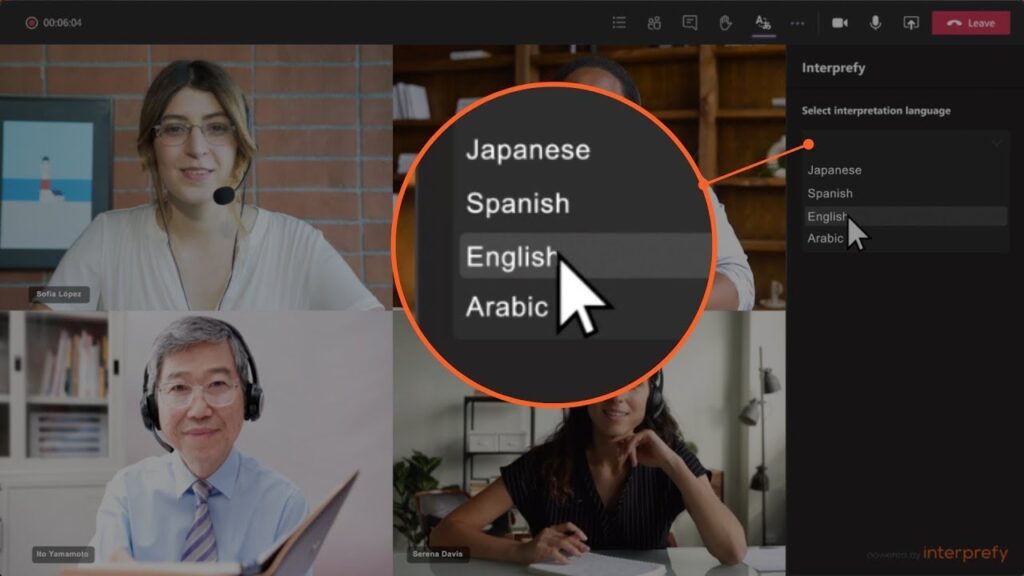Click the Interprefy language interpretation icon

[x=763, y=23]
